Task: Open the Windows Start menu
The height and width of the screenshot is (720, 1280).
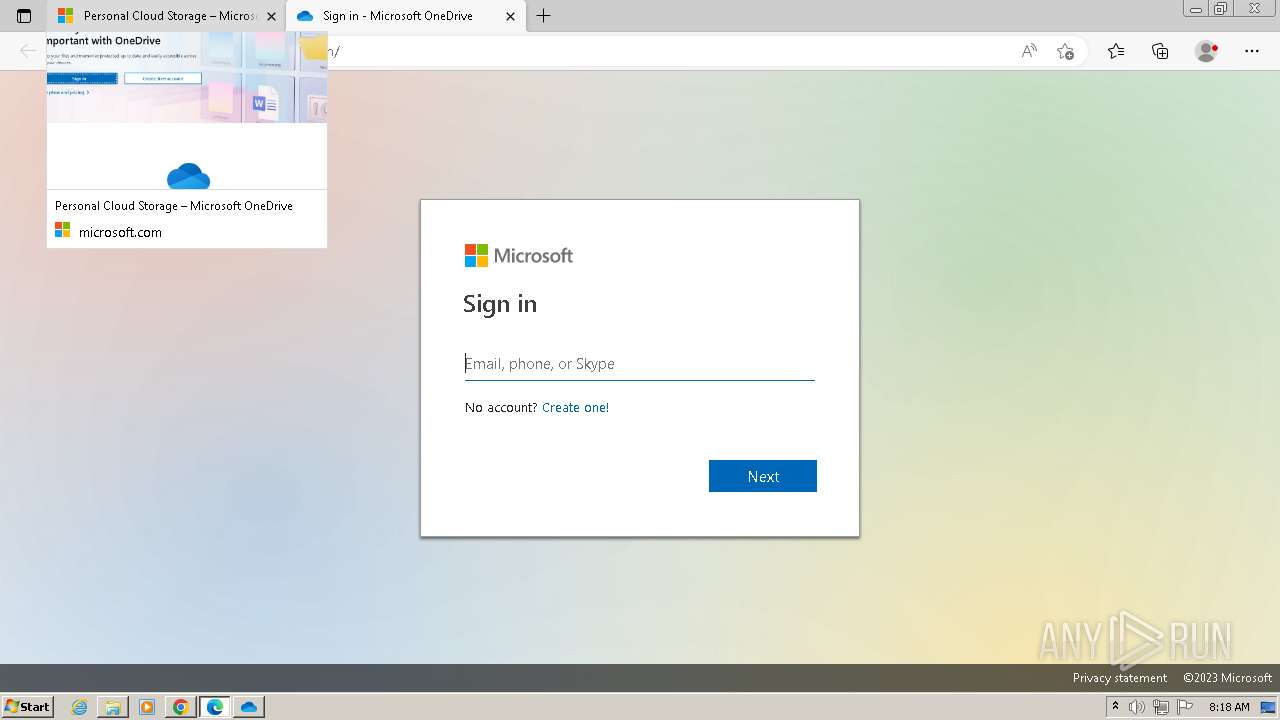Action: pos(28,706)
